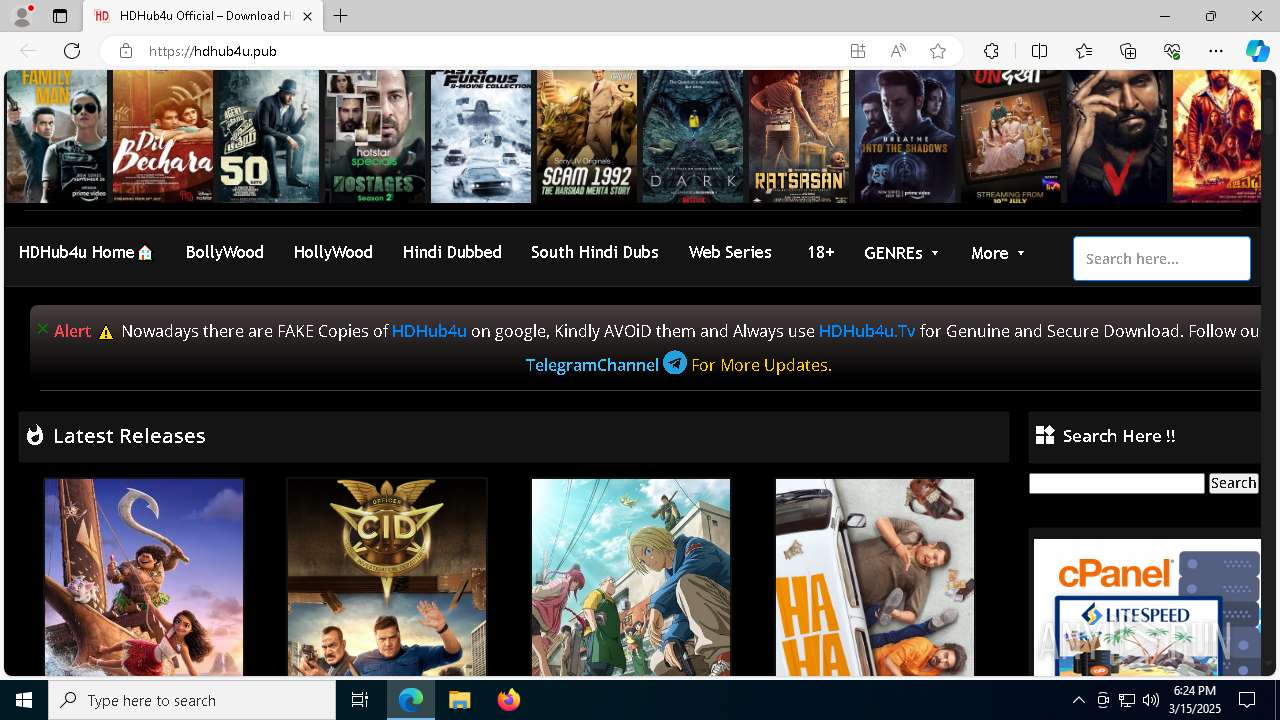Screen dimensions: 1280x720
Task: Show hidden system tray icons
Action: coord(1078,700)
